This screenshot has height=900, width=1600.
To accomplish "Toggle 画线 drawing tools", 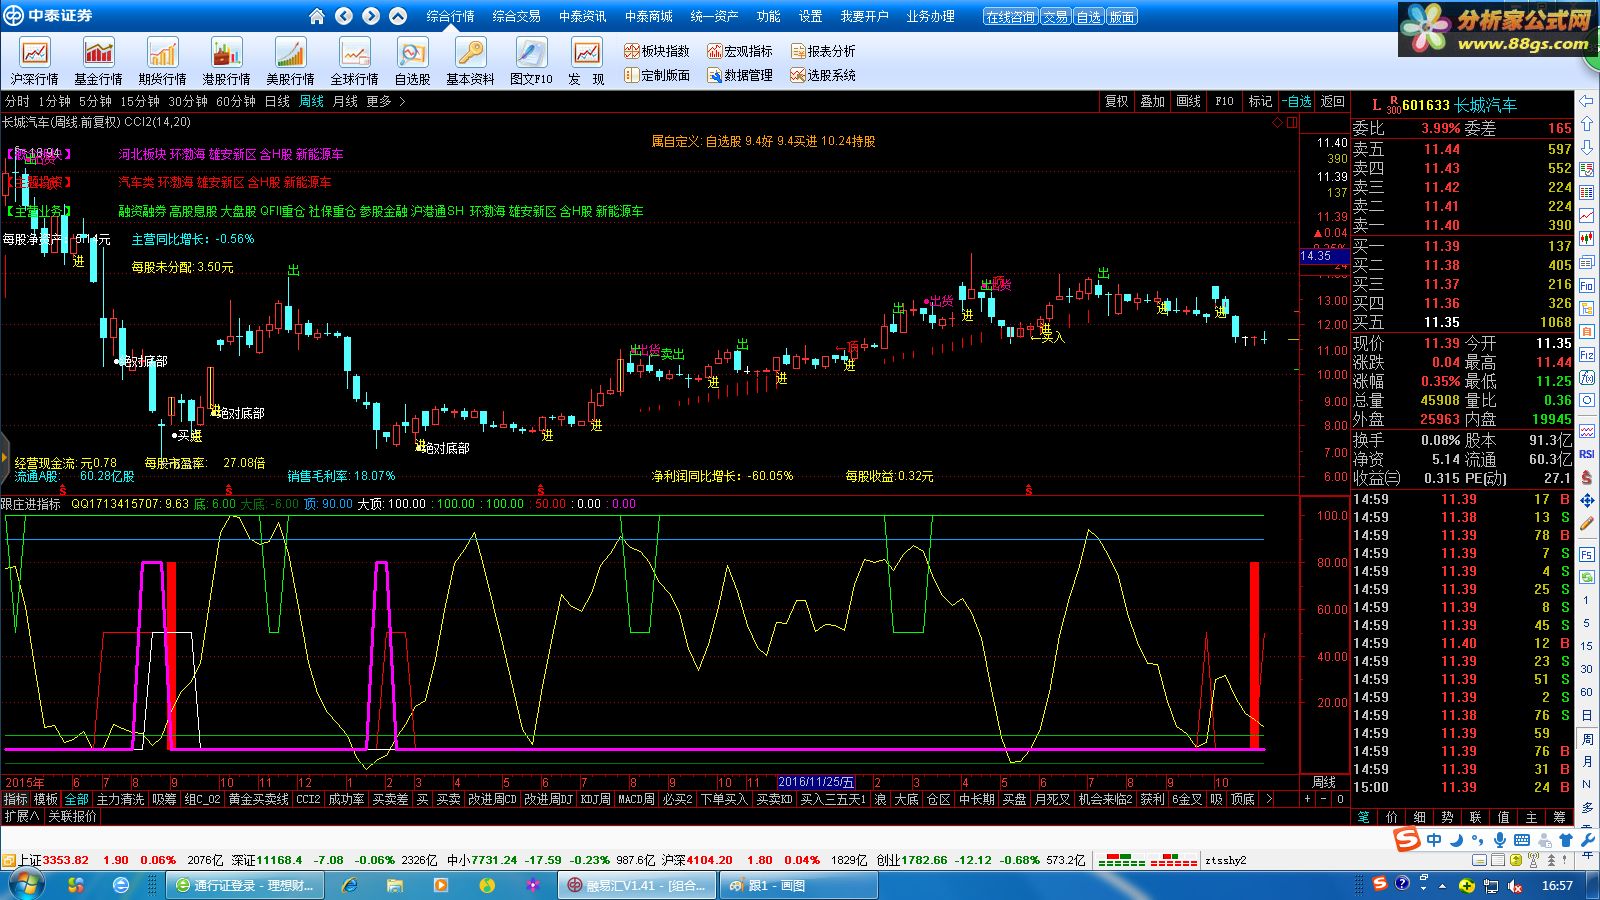I will click(1188, 101).
